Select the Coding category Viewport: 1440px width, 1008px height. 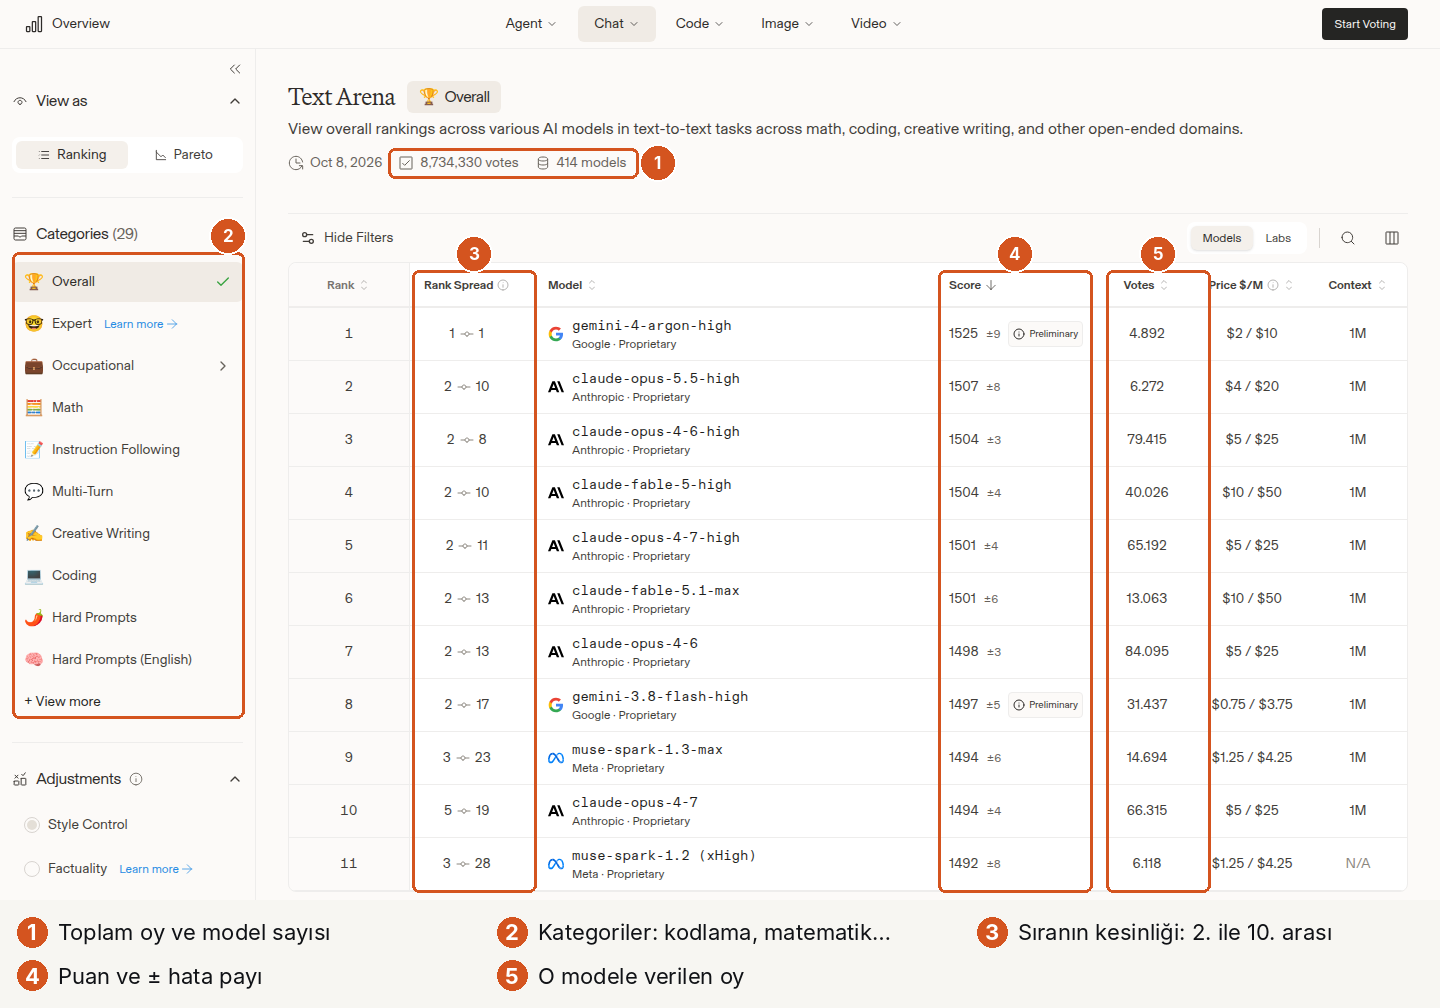click(128, 576)
